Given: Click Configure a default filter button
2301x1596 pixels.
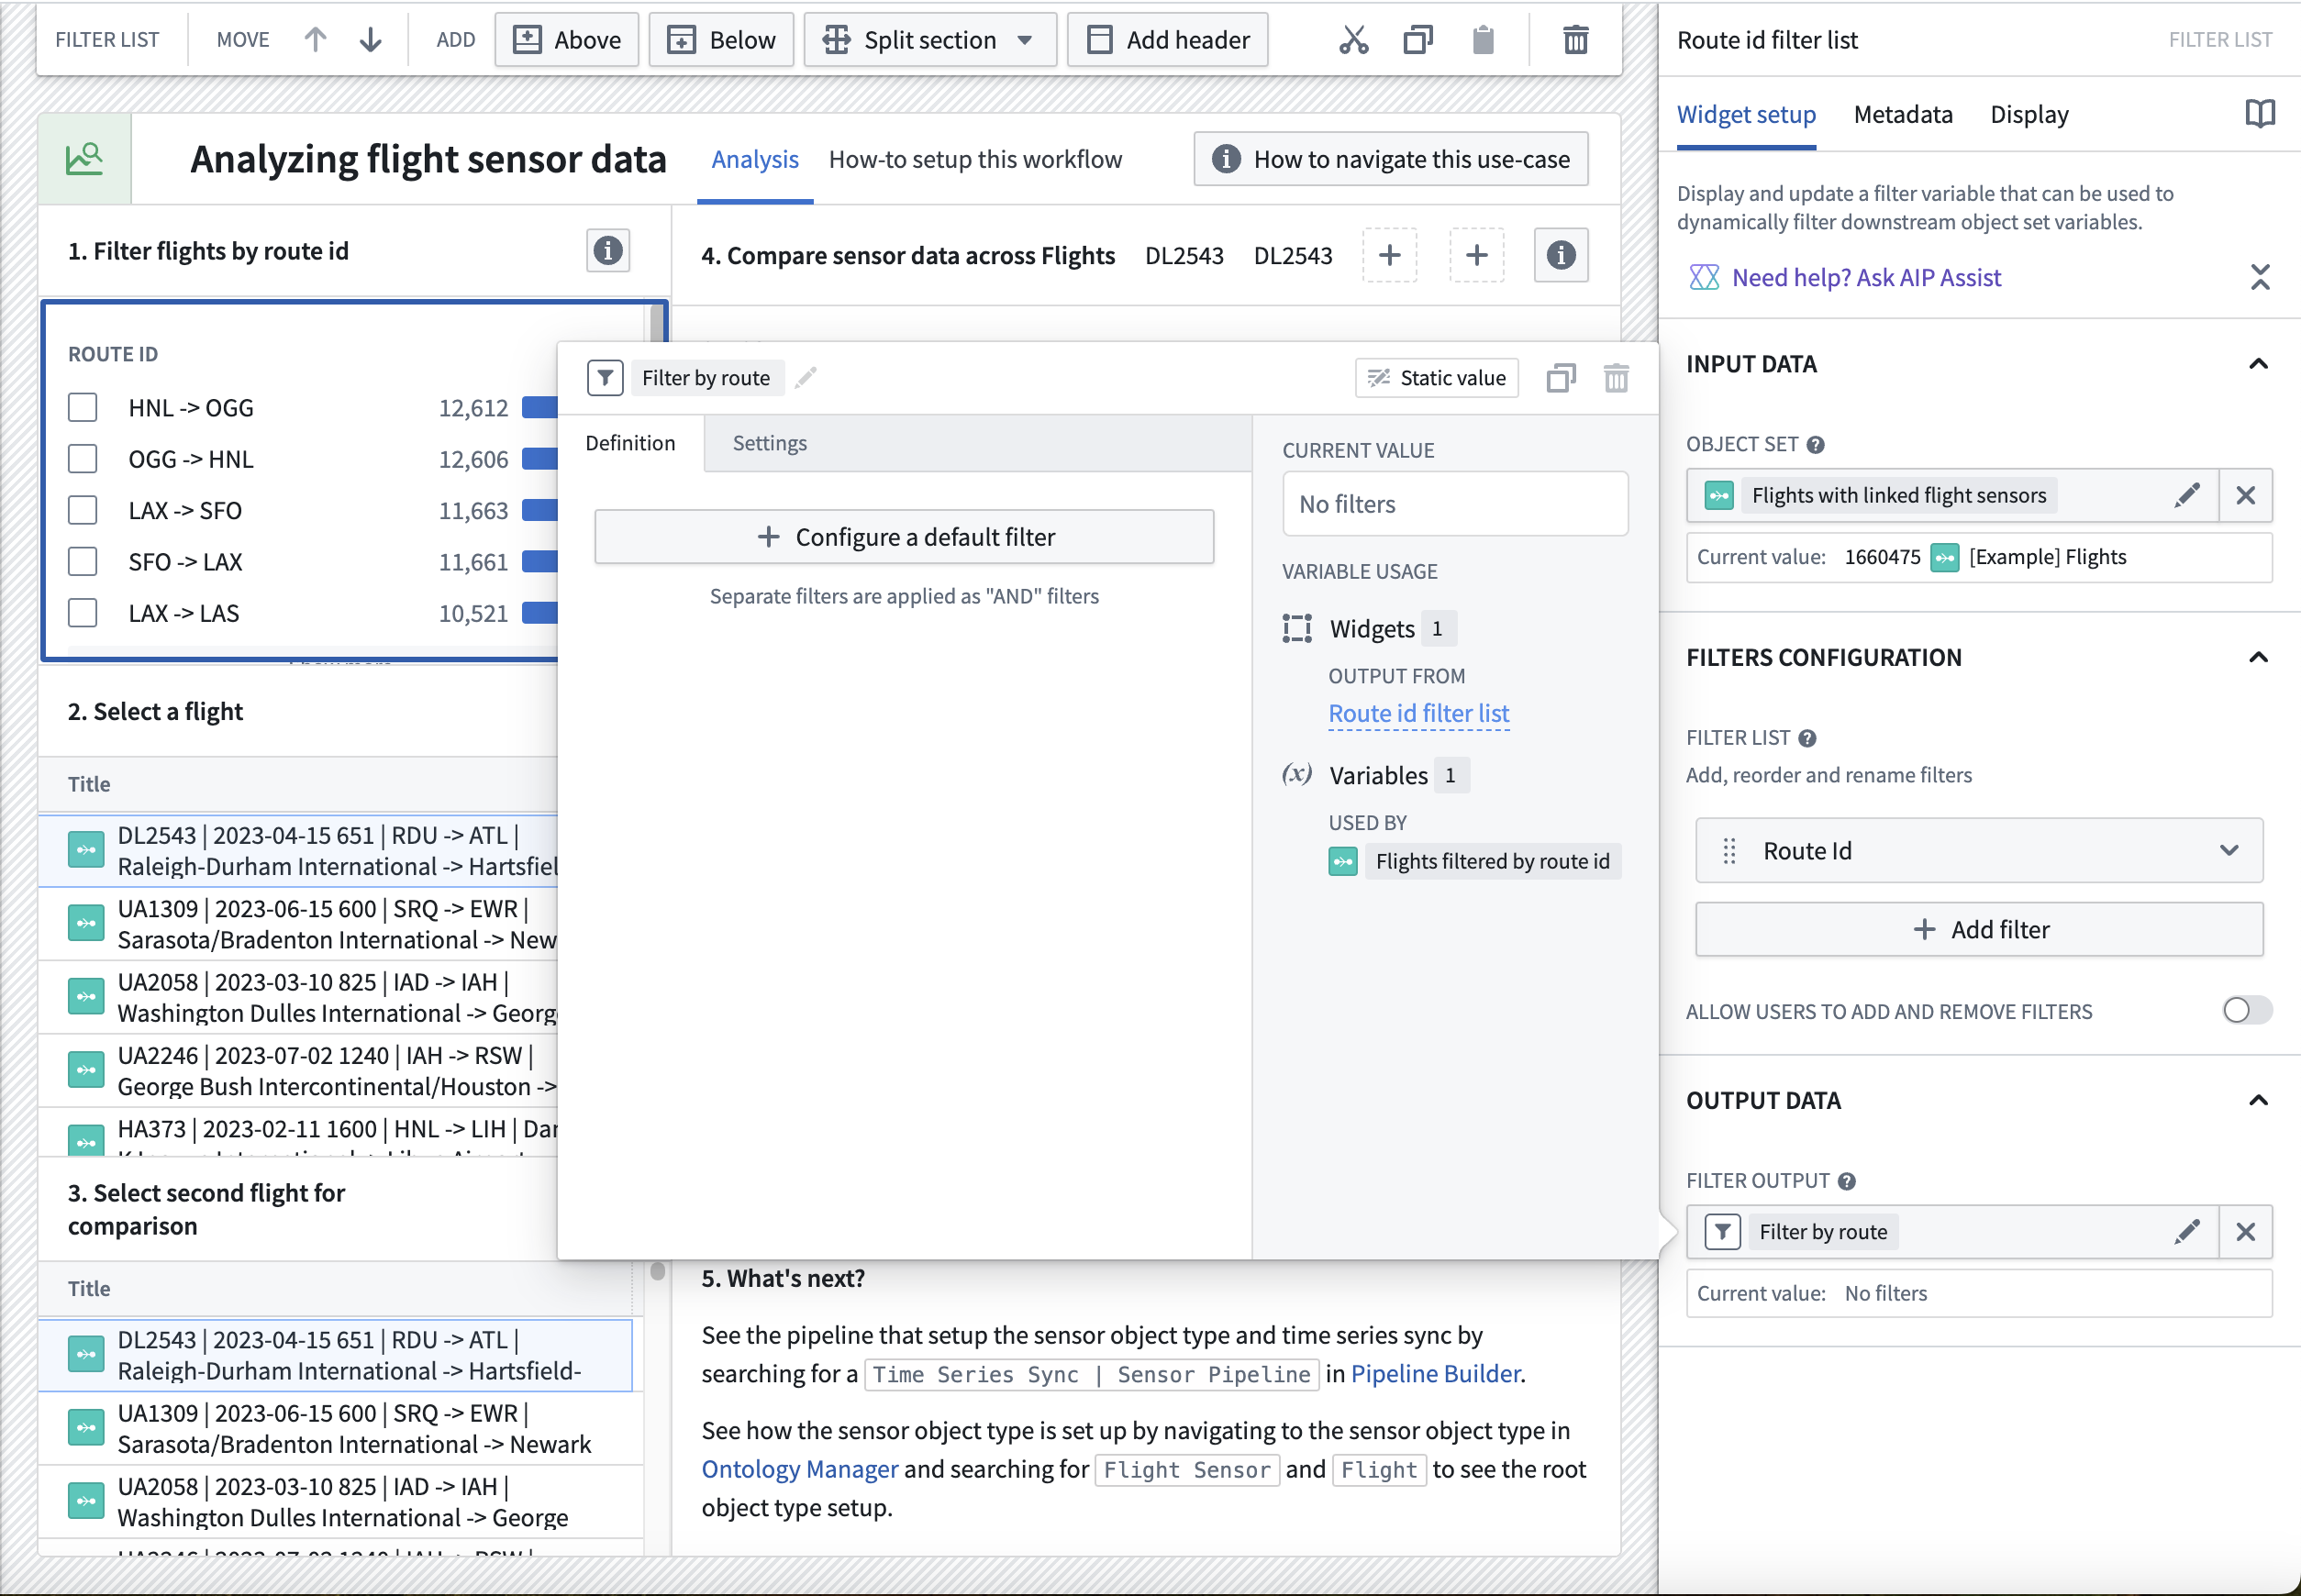Looking at the screenshot, I should tap(904, 537).
